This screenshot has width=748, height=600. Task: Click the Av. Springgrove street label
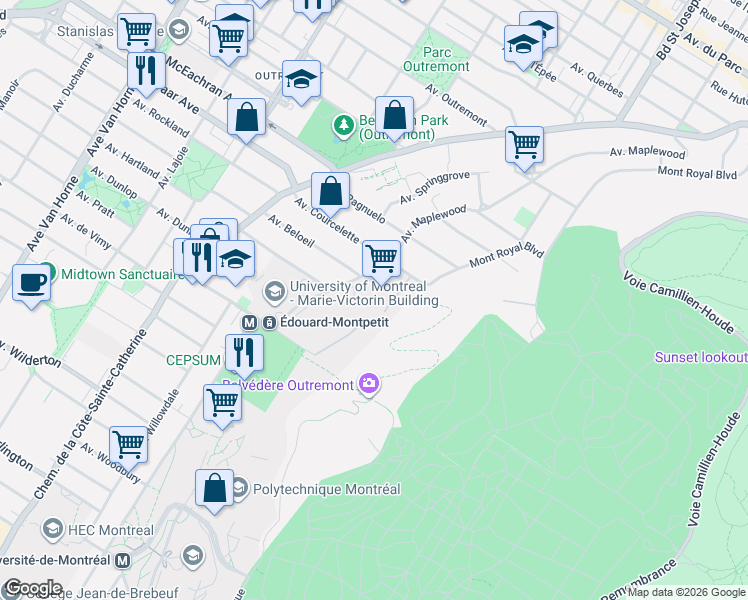click(435, 187)
